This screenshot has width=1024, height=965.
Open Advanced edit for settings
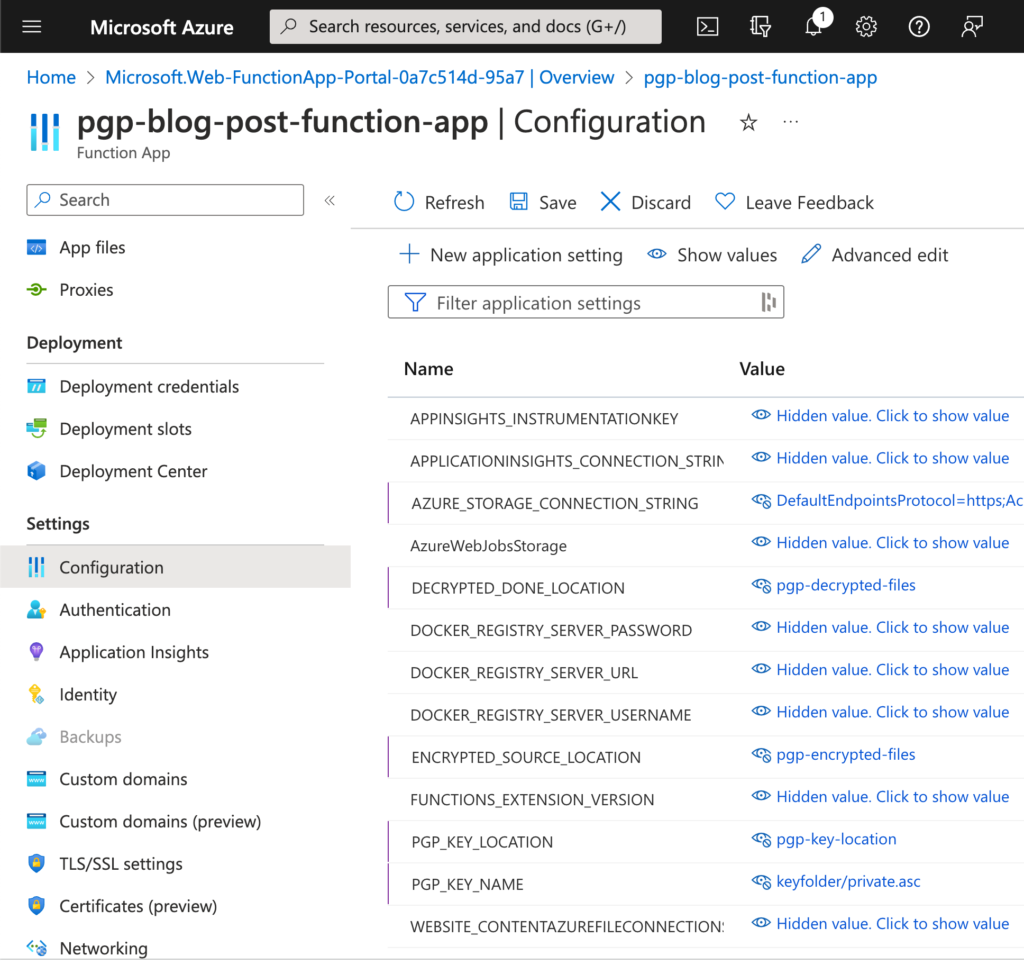[x=874, y=255]
